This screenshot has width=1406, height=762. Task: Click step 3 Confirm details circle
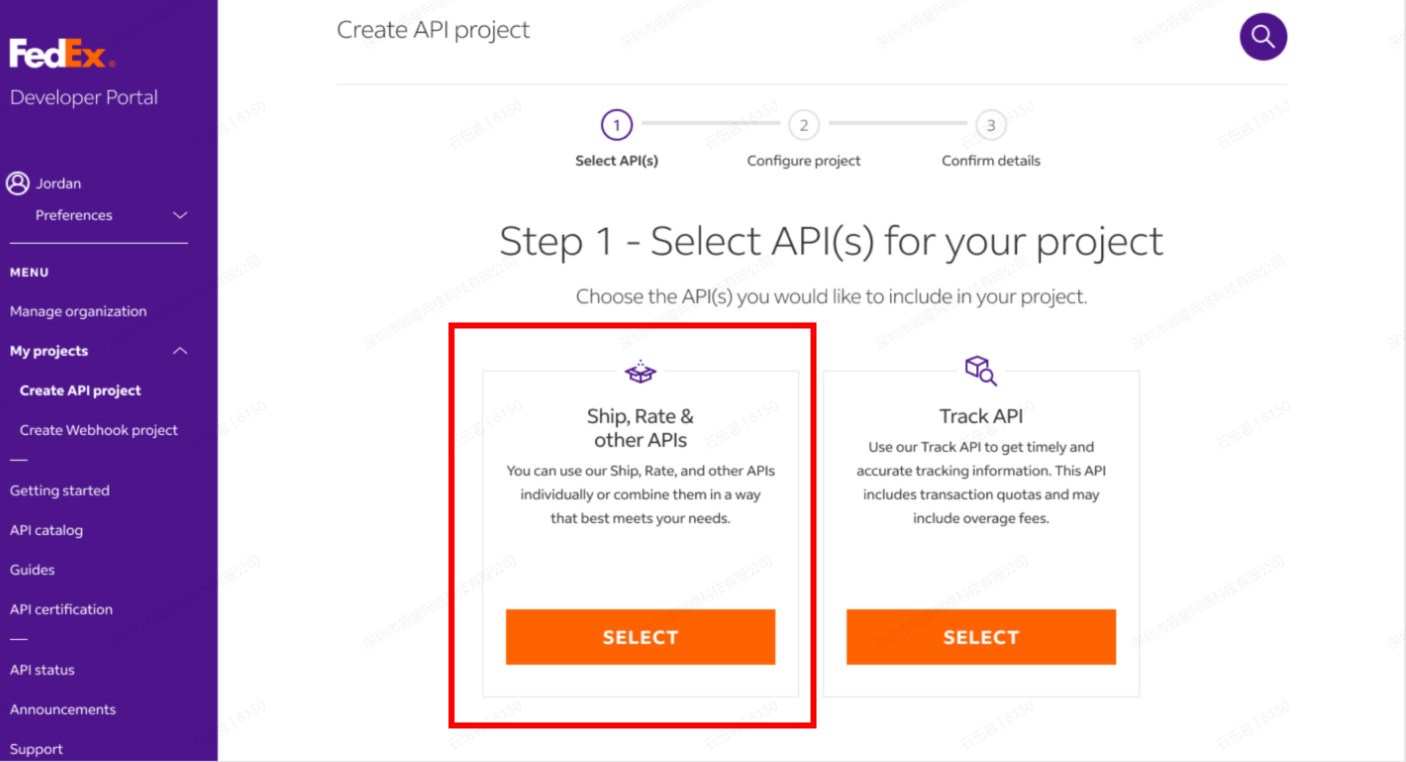pyautogui.click(x=990, y=125)
